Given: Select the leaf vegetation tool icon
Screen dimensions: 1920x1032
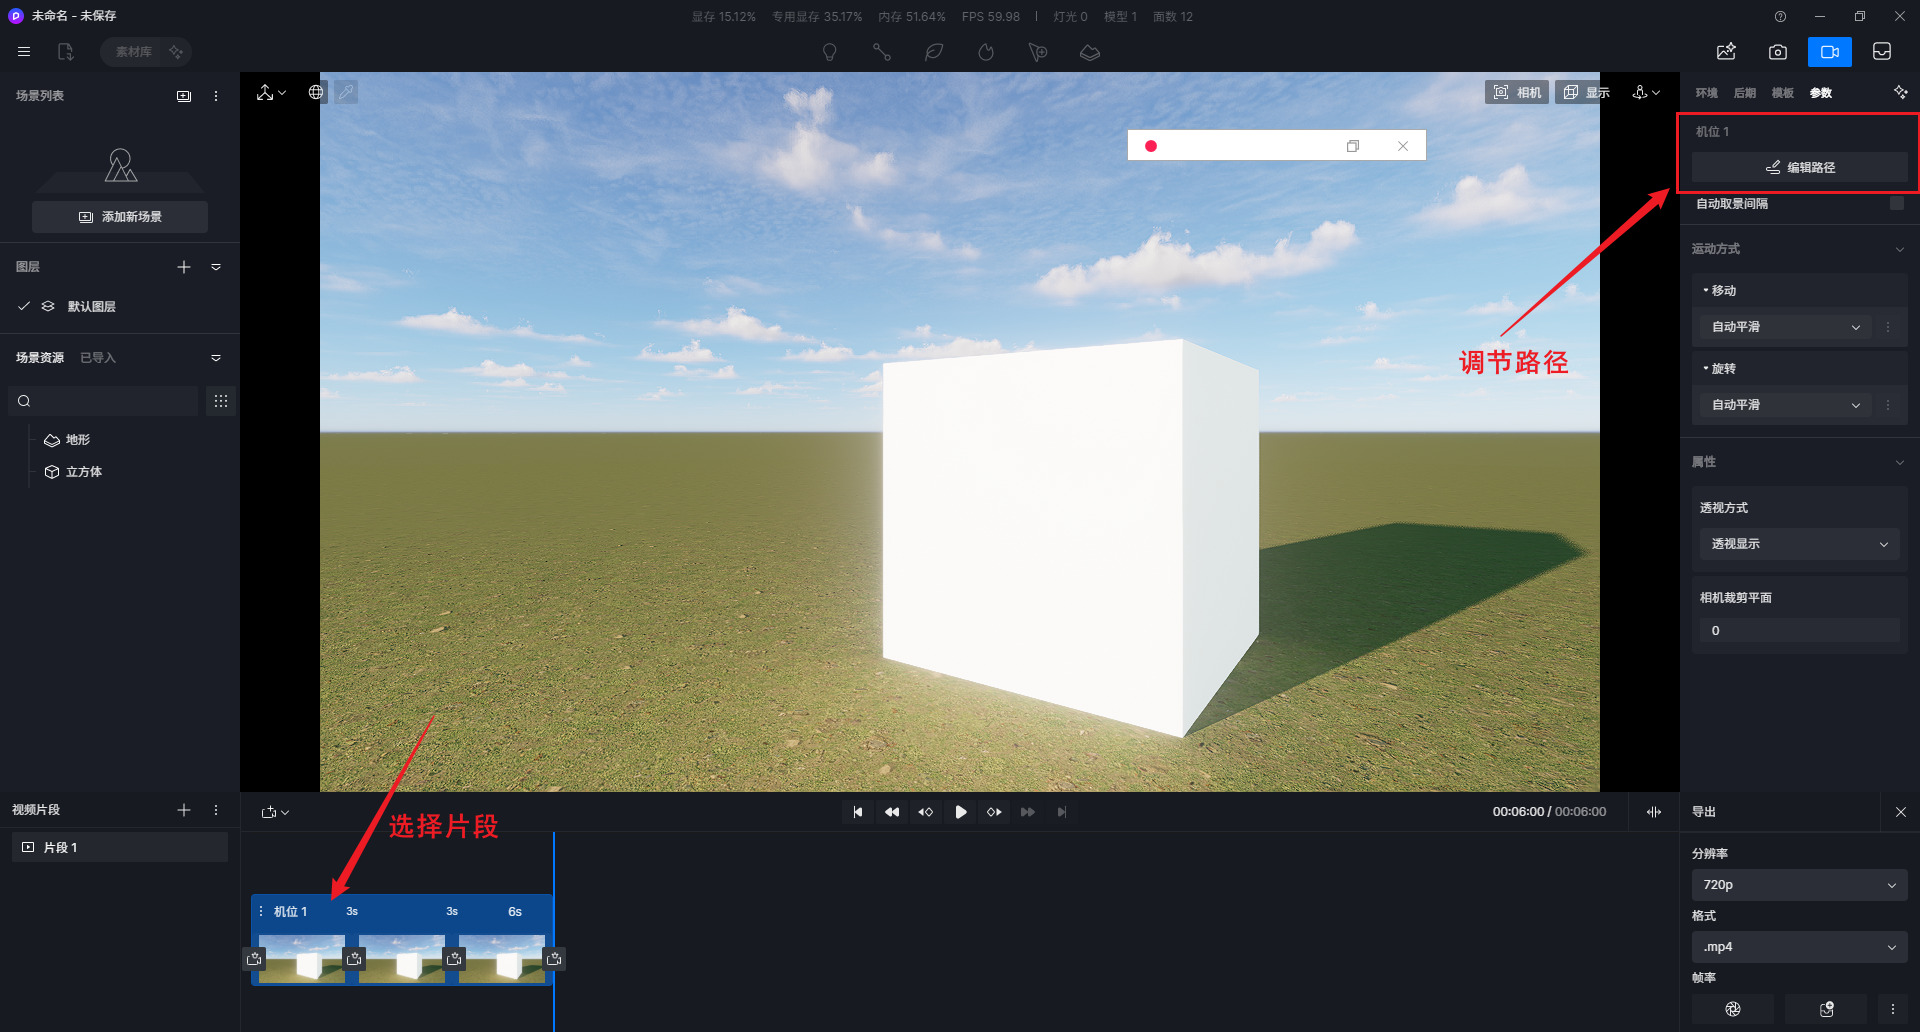Looking at the screenshot, I should click(x=934, y=52).
